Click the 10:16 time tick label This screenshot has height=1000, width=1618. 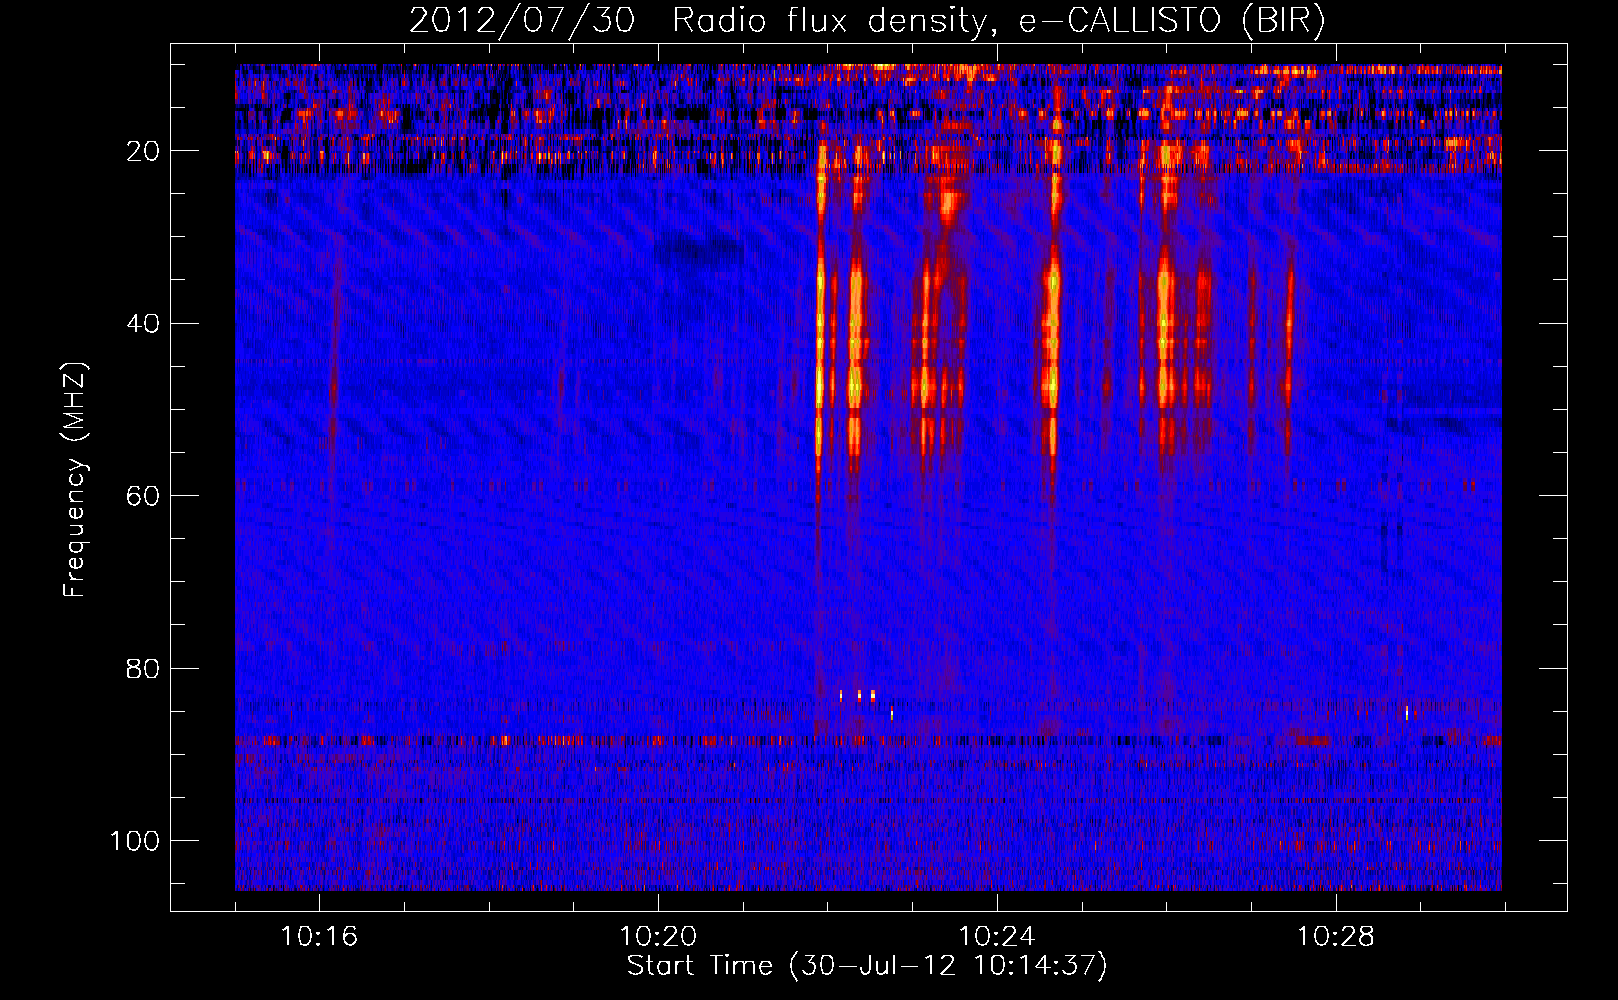(x=319, y=937)
